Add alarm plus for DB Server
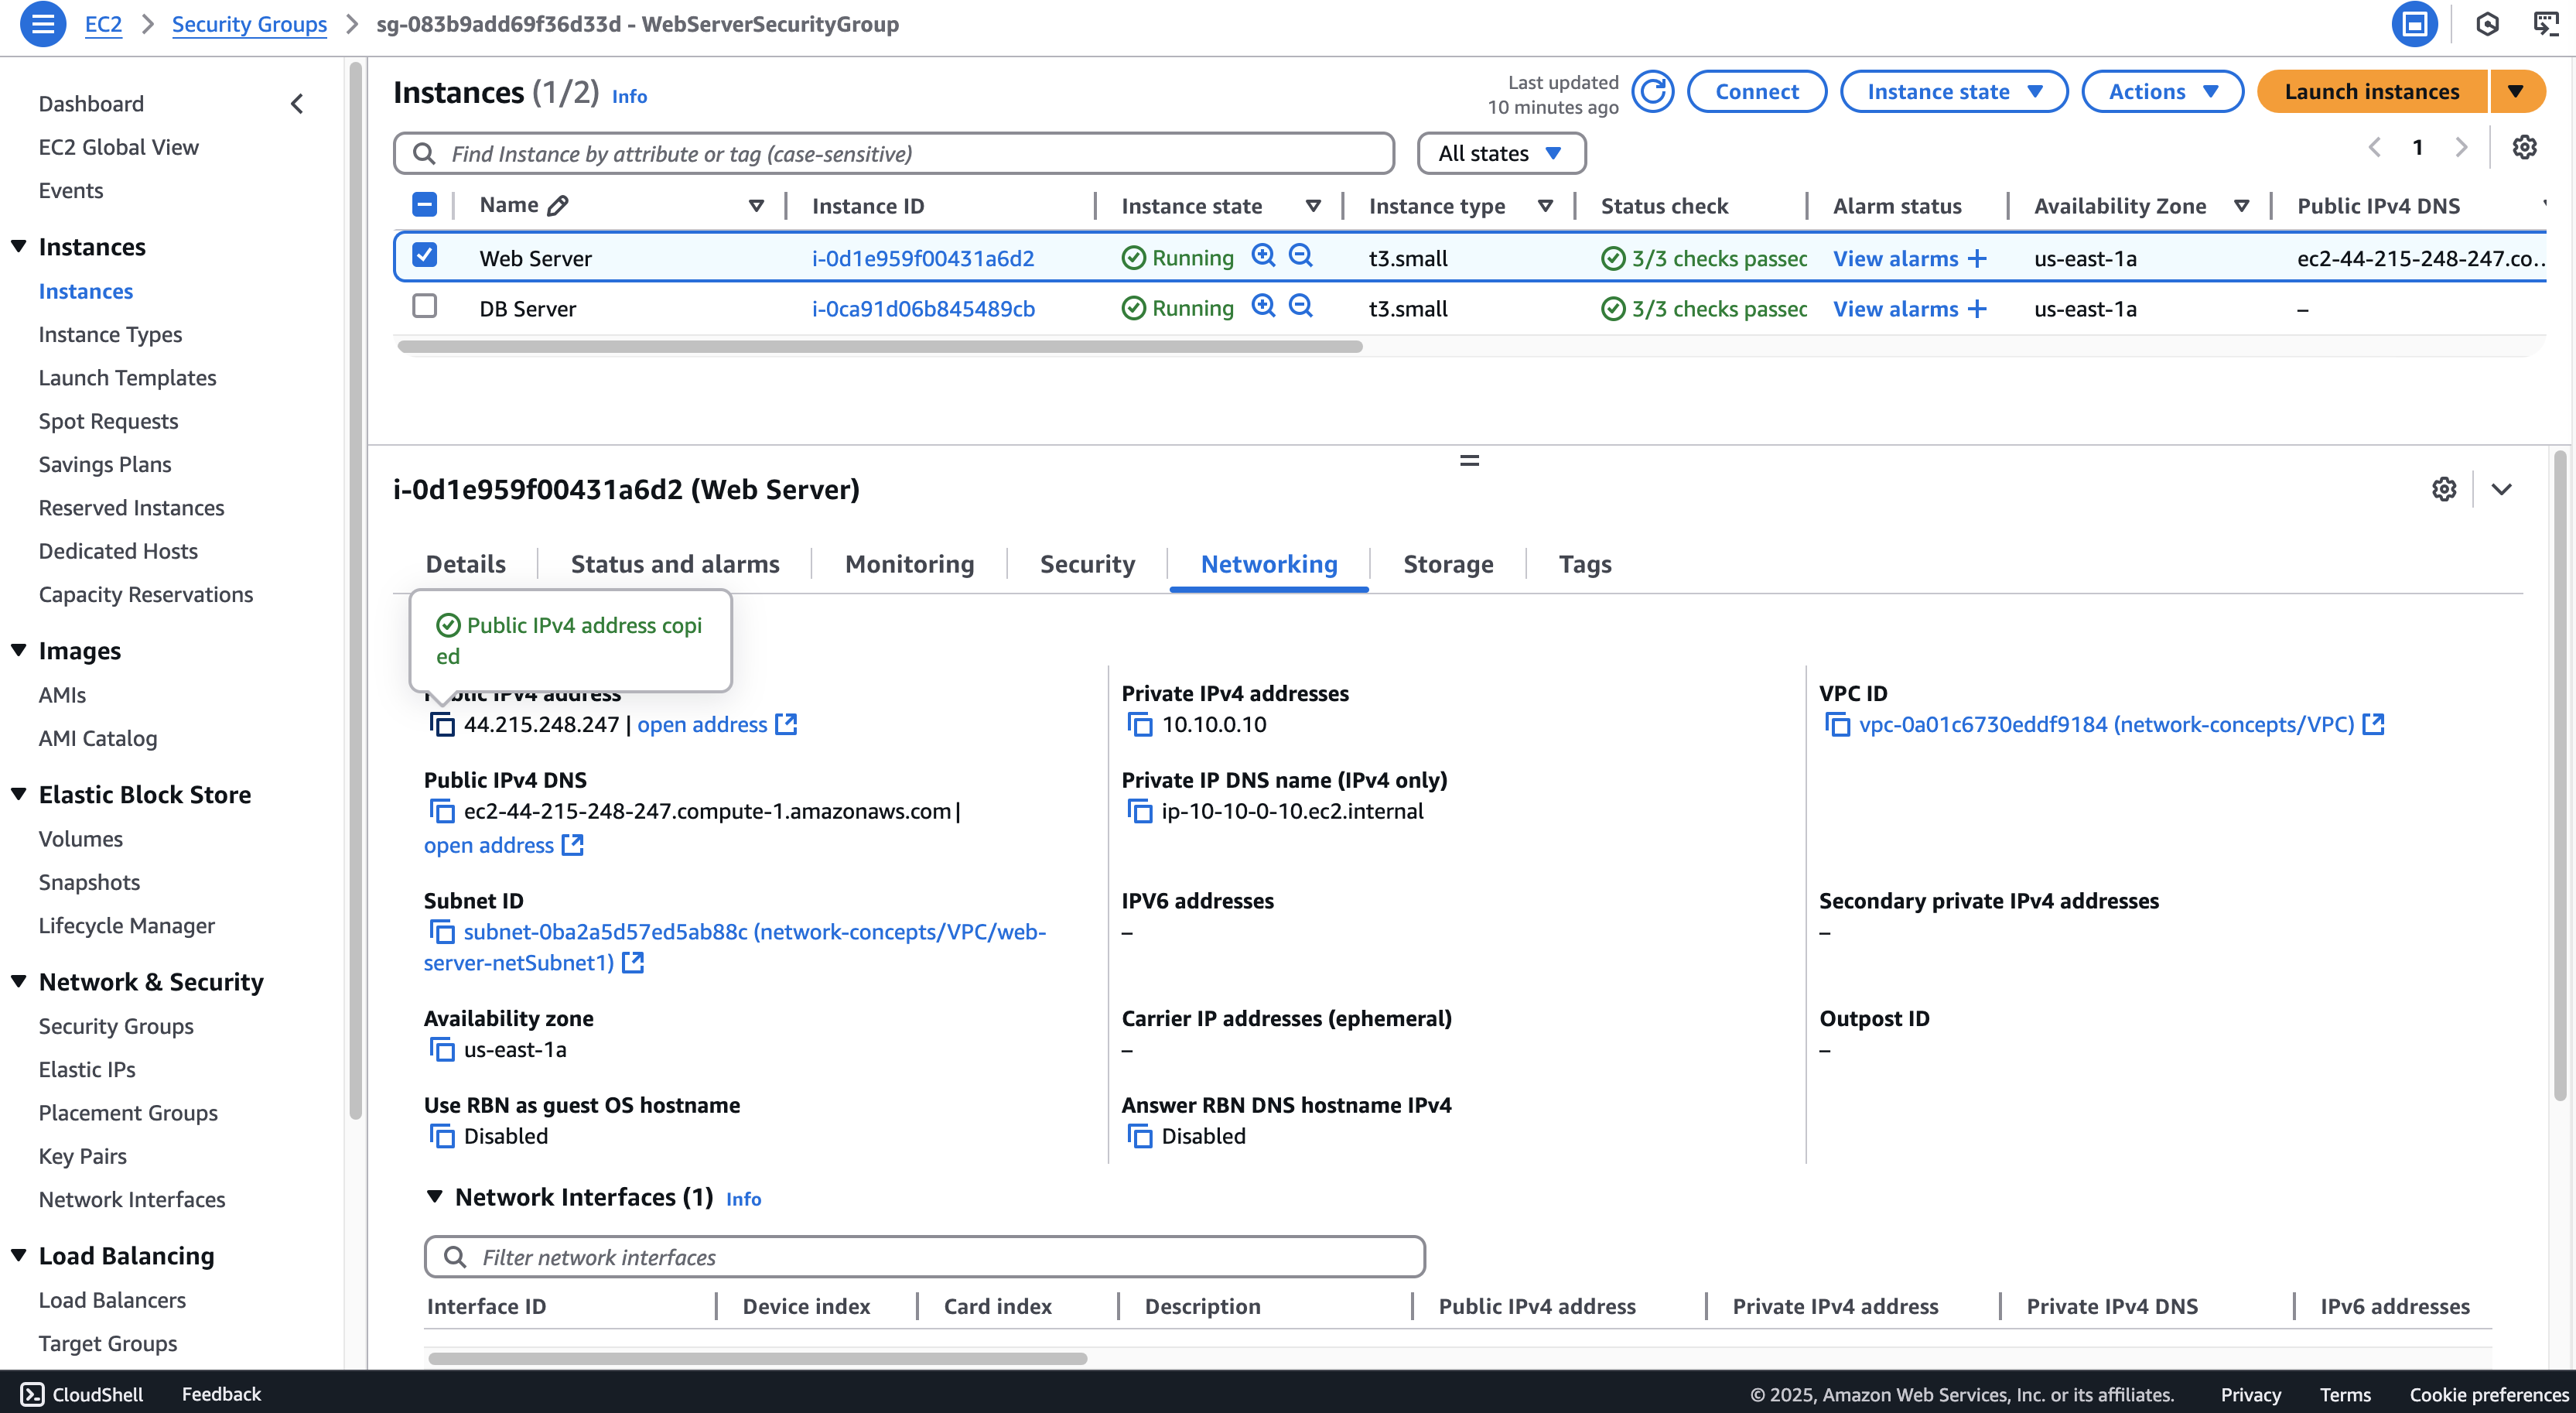The image size is (2576, 1413). pyautogui.click(x=1977, y=309)
